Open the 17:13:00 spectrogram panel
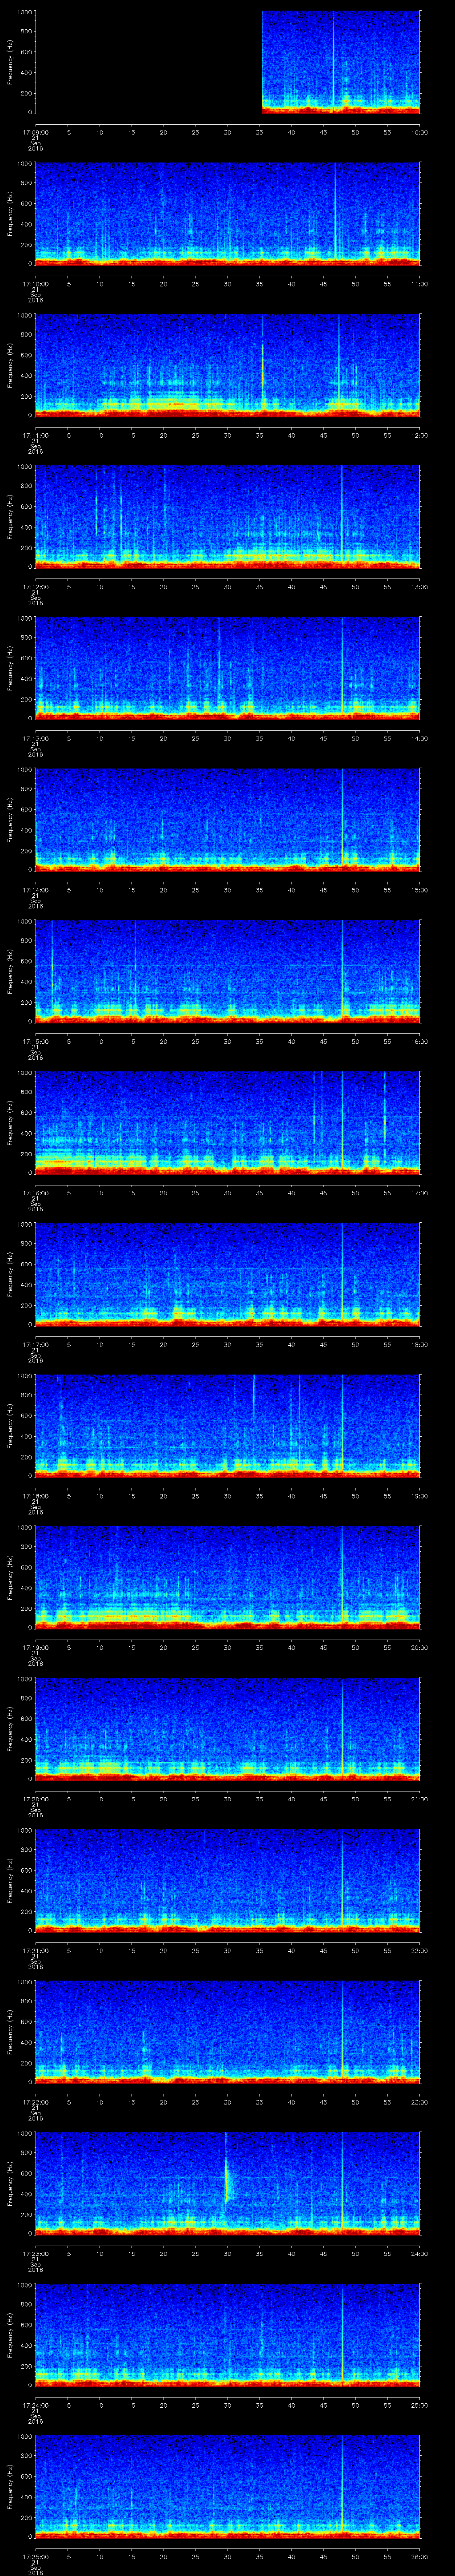This screenshot has height=2576, width=455. click(227, 668)
